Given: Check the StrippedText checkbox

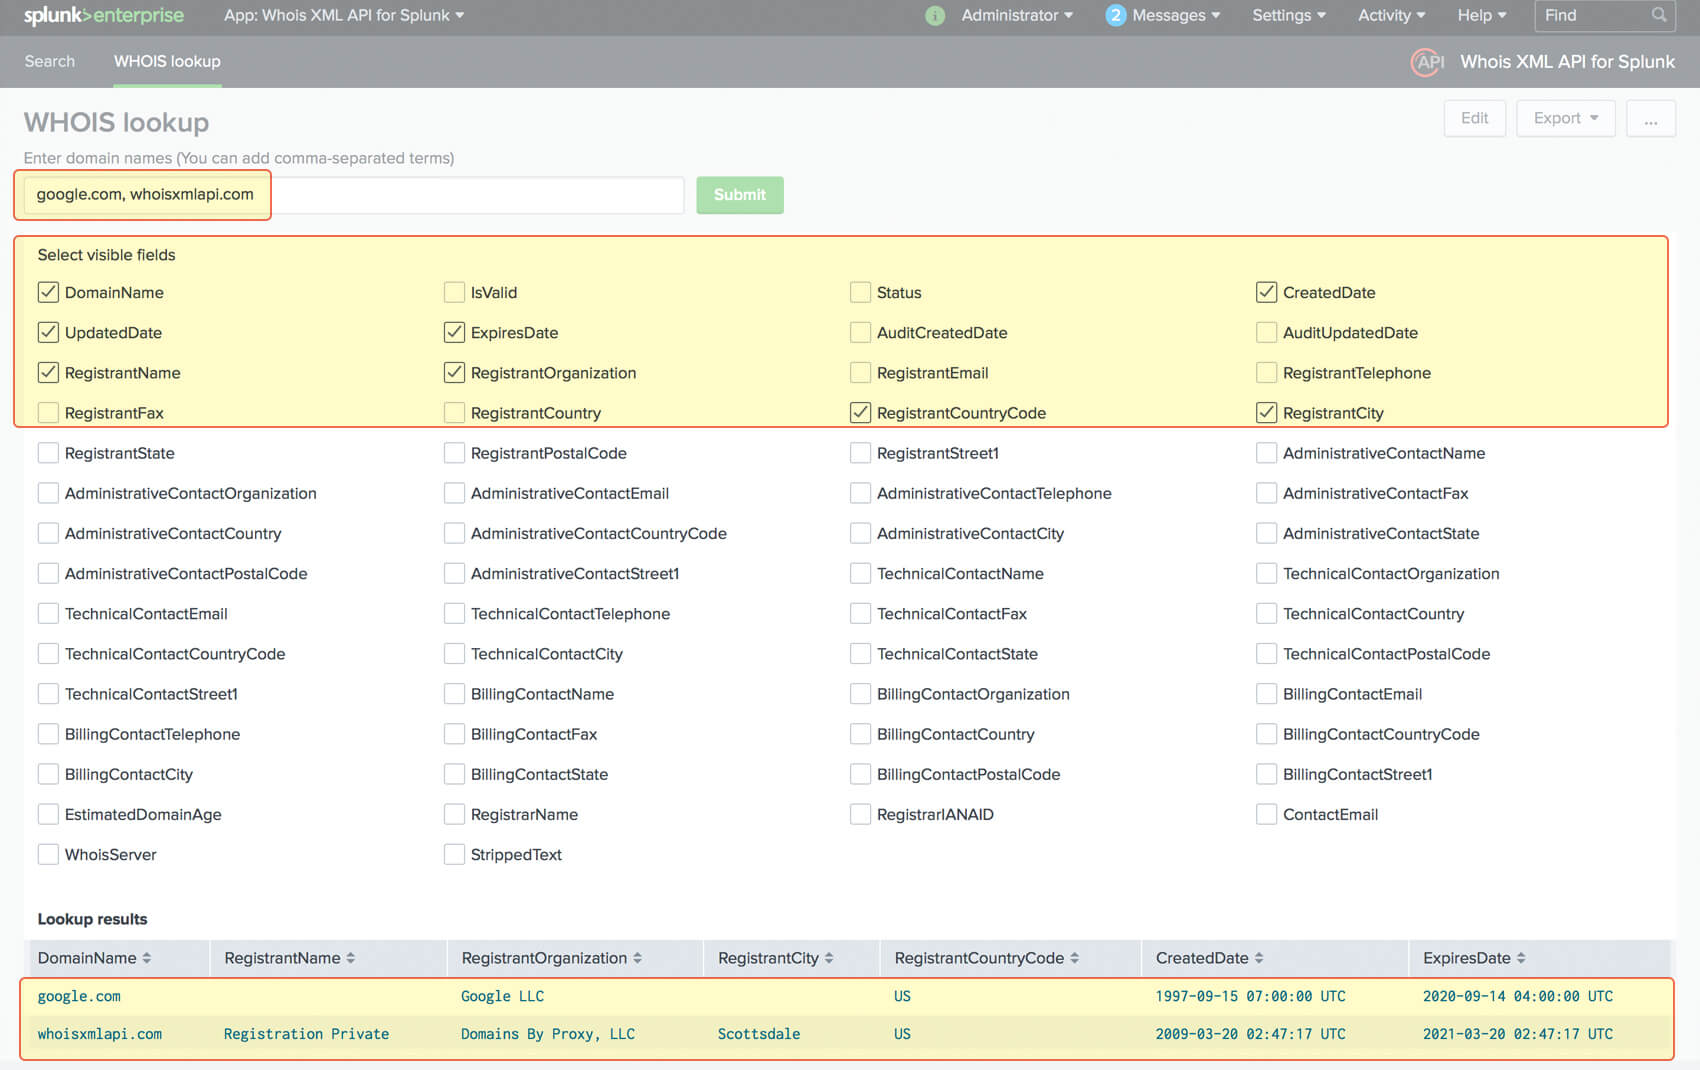Looking at the screenshot, I should coord(454,854).
